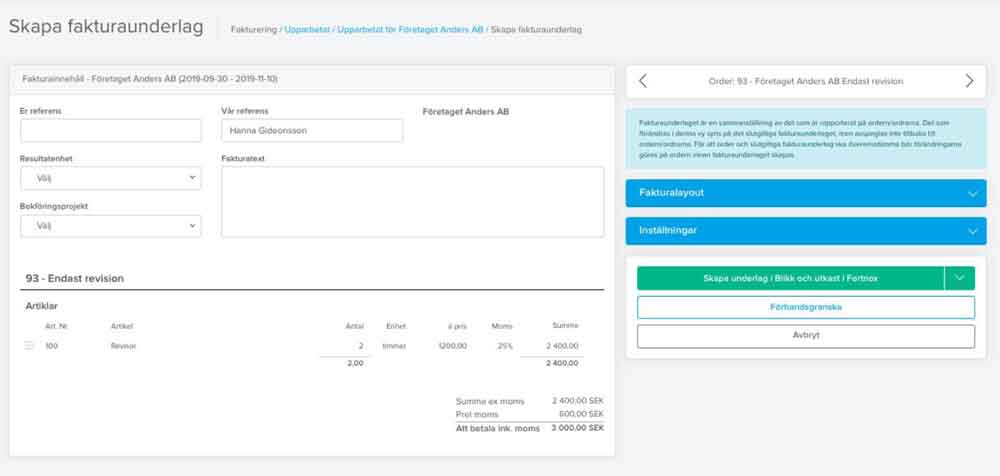Go to previous order with left arrow

643,81
